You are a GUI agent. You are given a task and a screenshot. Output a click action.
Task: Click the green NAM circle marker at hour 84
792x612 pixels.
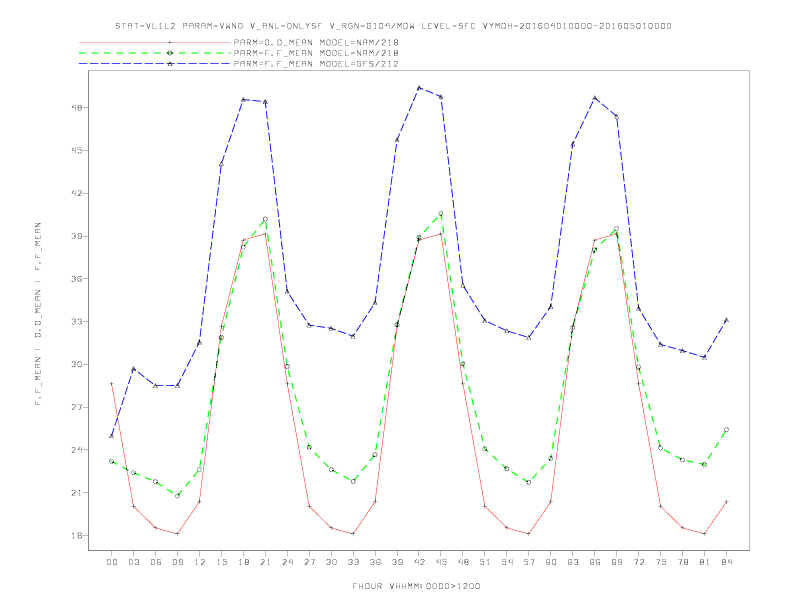click(x=726, y=430)
